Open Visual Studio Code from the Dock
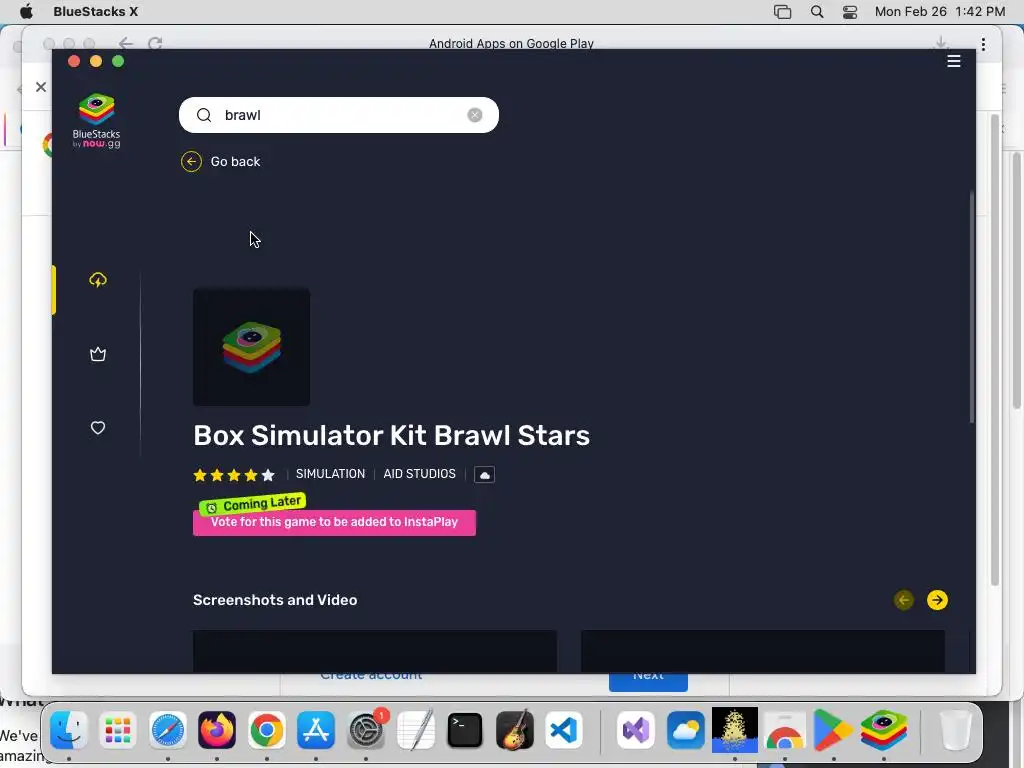This screenshot has height=768, width=1024. 564,730
